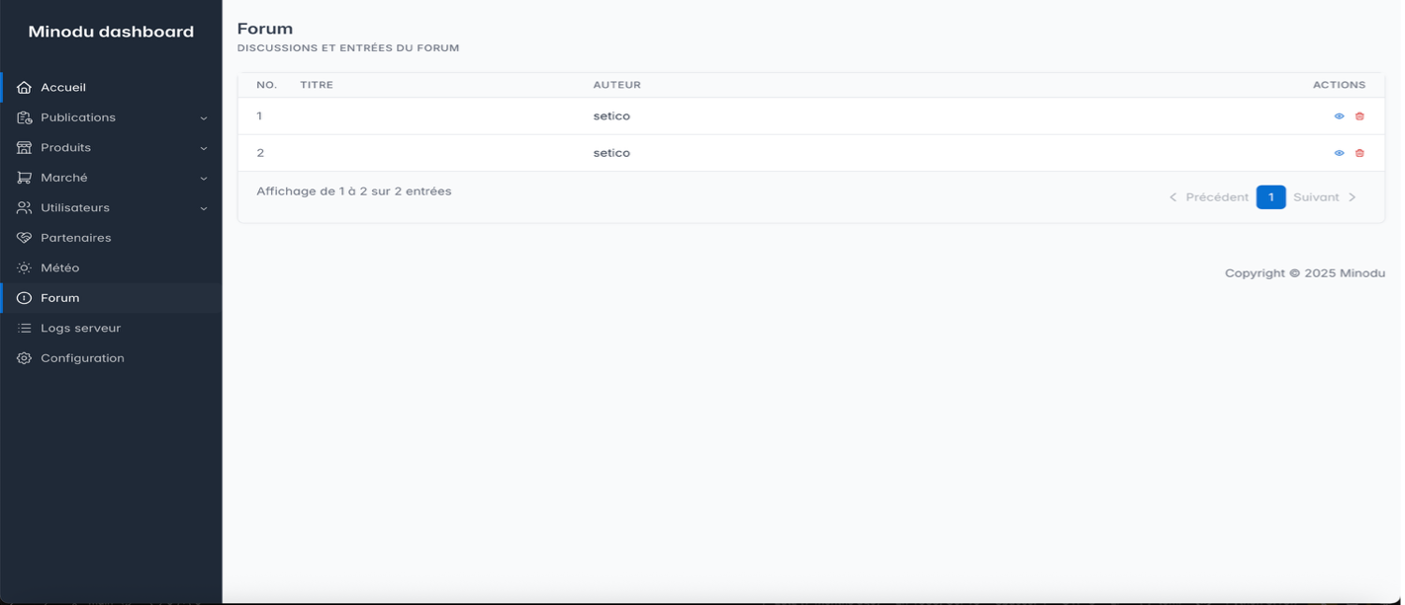View forum entry number 2 via eye icon

click(1339, 153)
